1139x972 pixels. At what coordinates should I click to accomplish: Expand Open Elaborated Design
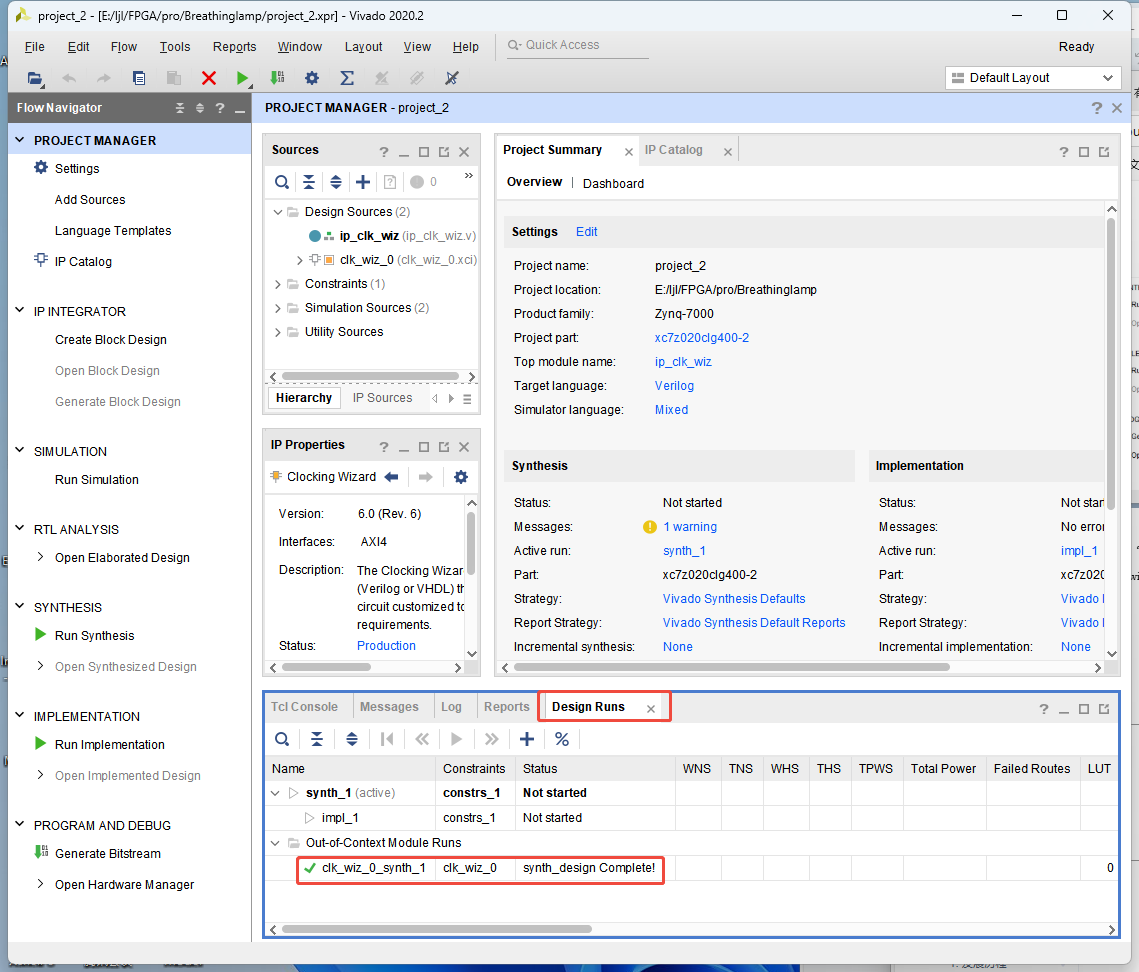pos(40,556)
